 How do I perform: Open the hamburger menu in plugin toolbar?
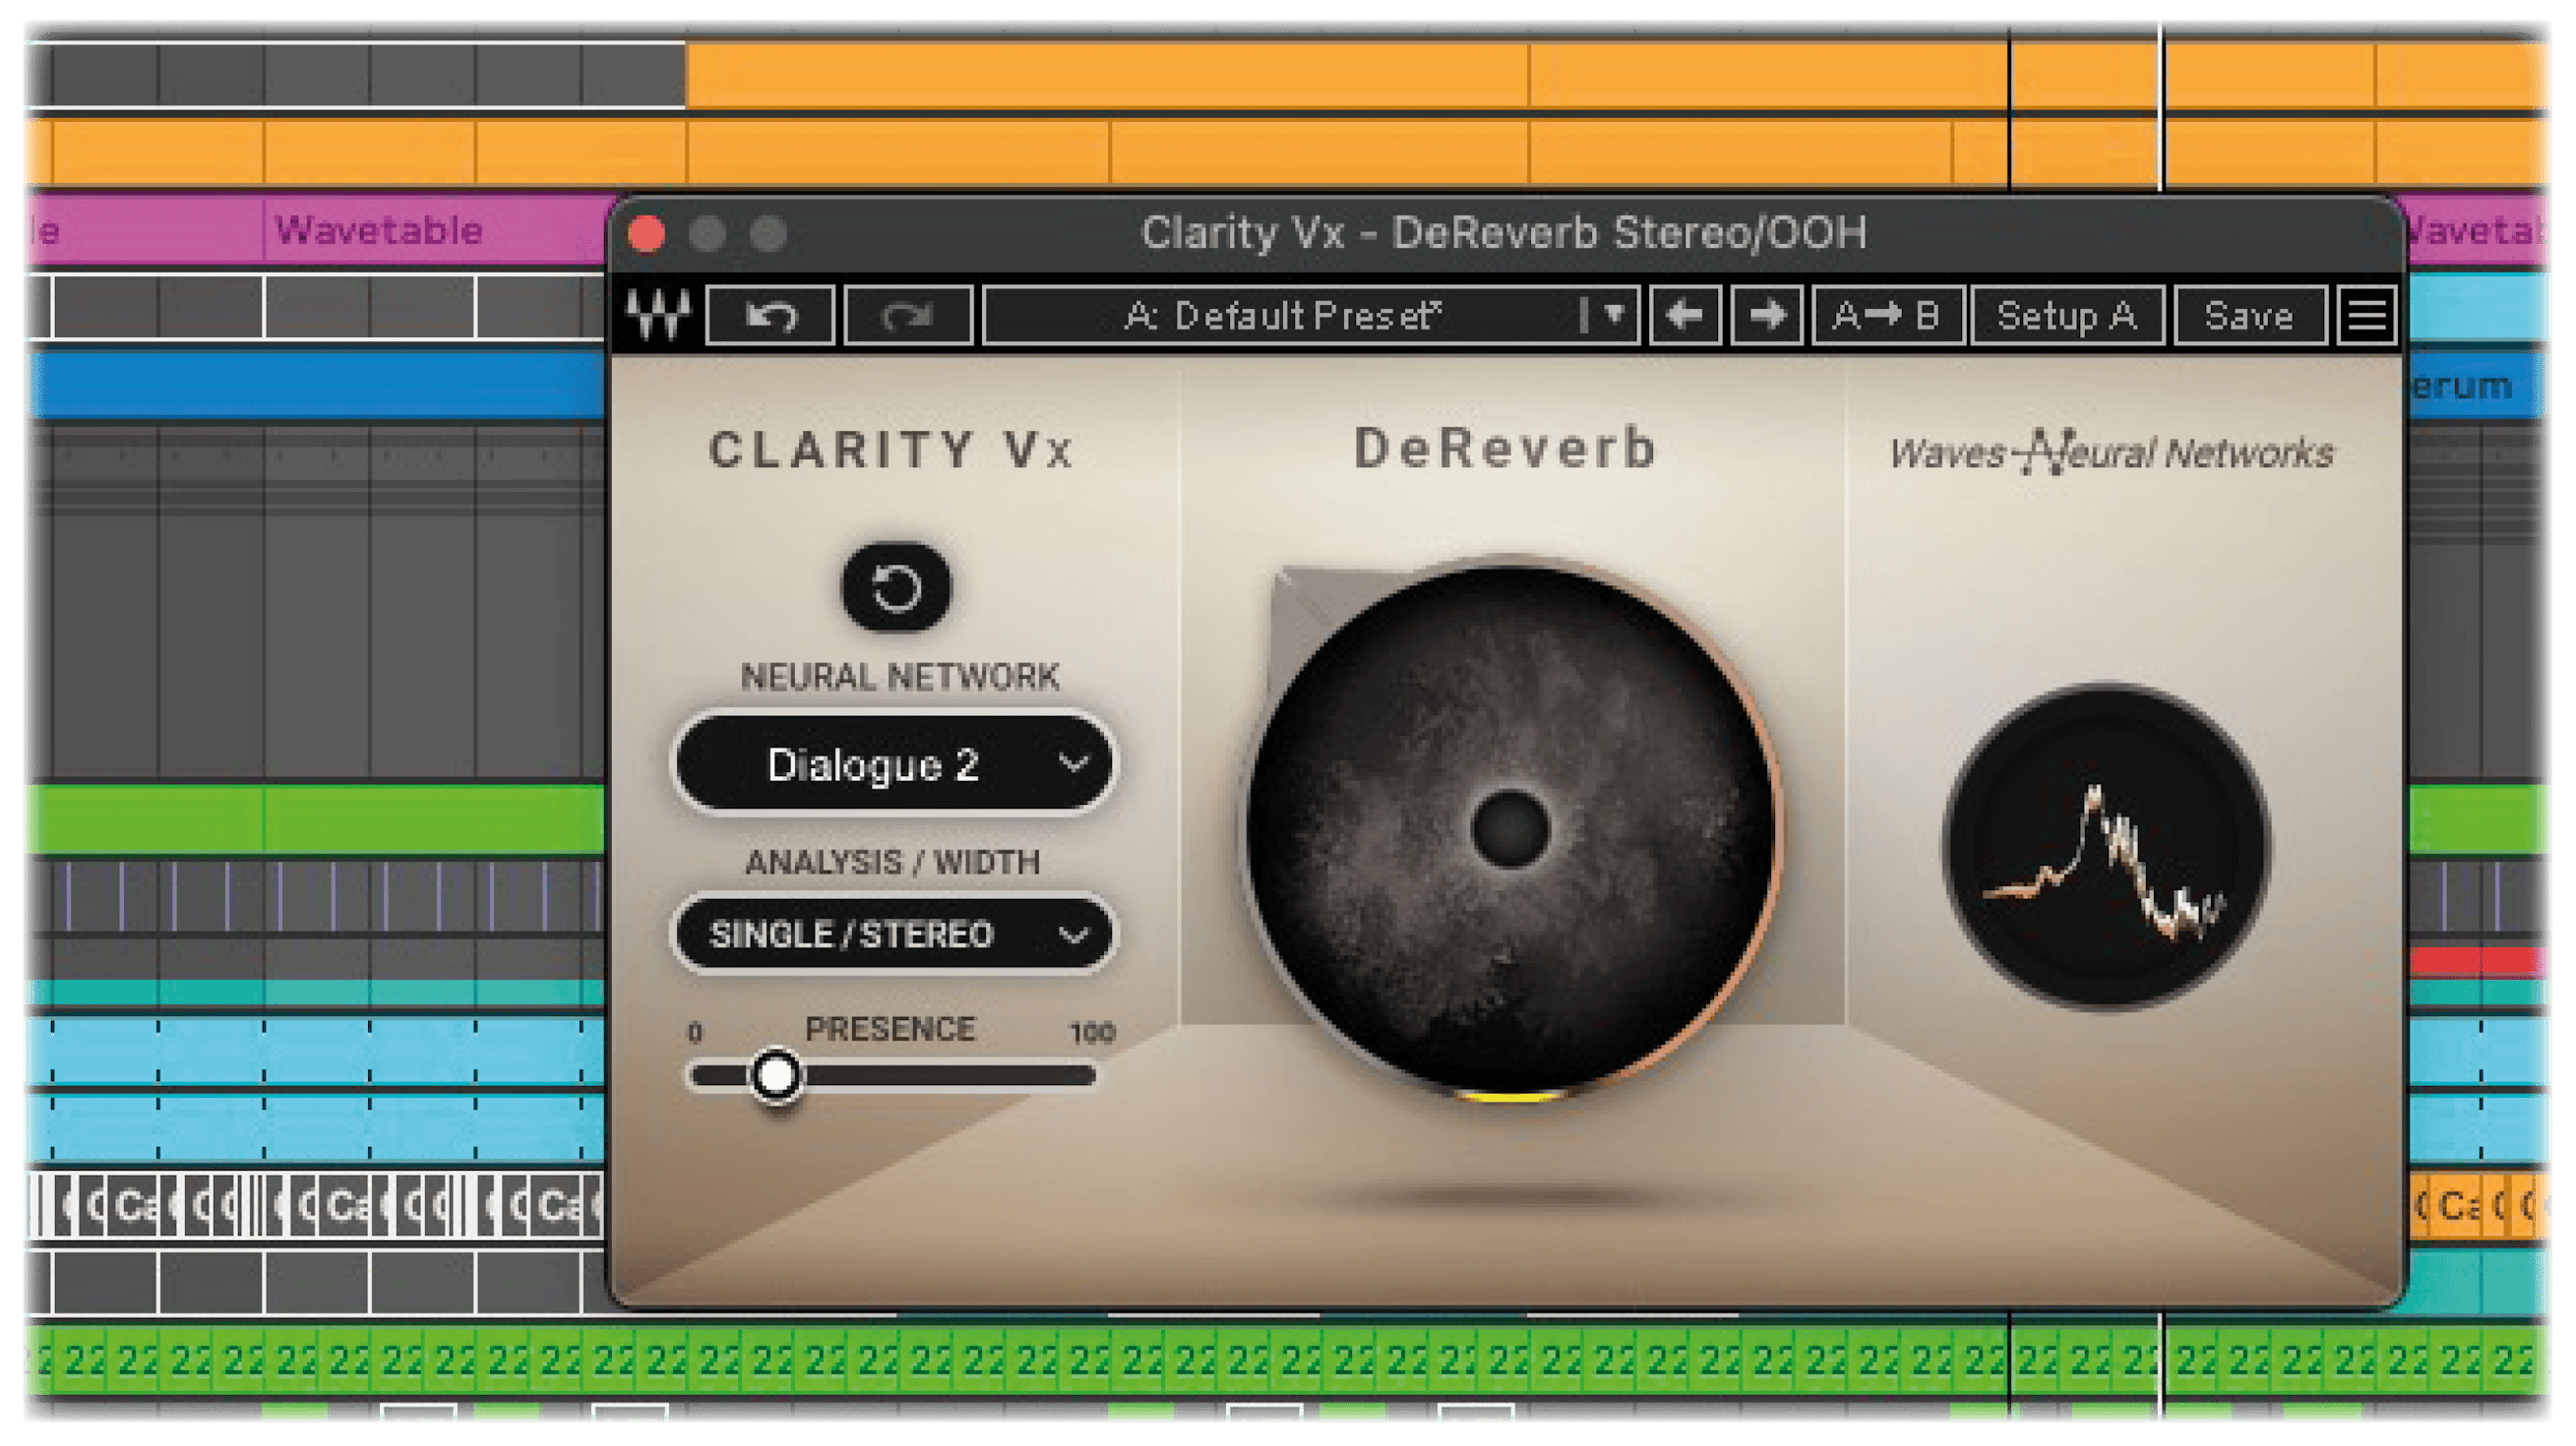pyautogui.click(x=2366, y=316)
